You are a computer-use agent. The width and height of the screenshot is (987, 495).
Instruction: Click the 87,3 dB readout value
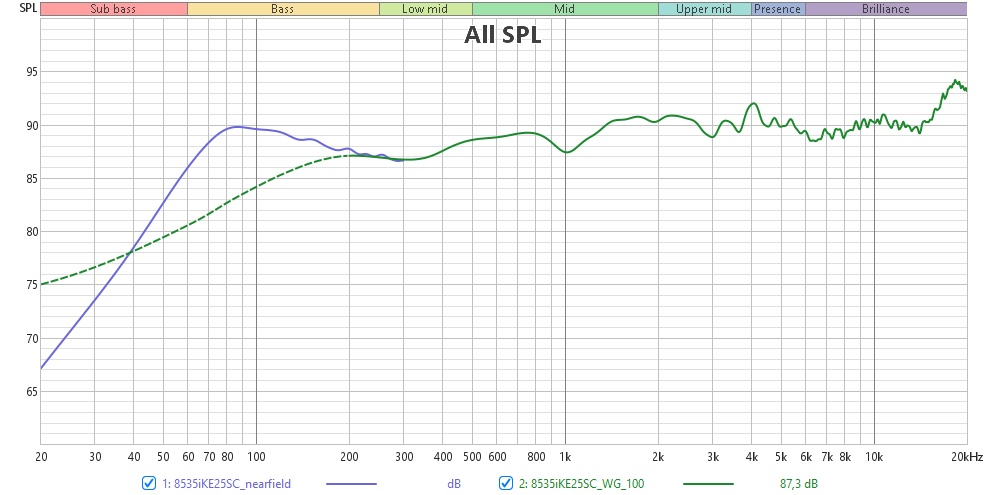799,484
